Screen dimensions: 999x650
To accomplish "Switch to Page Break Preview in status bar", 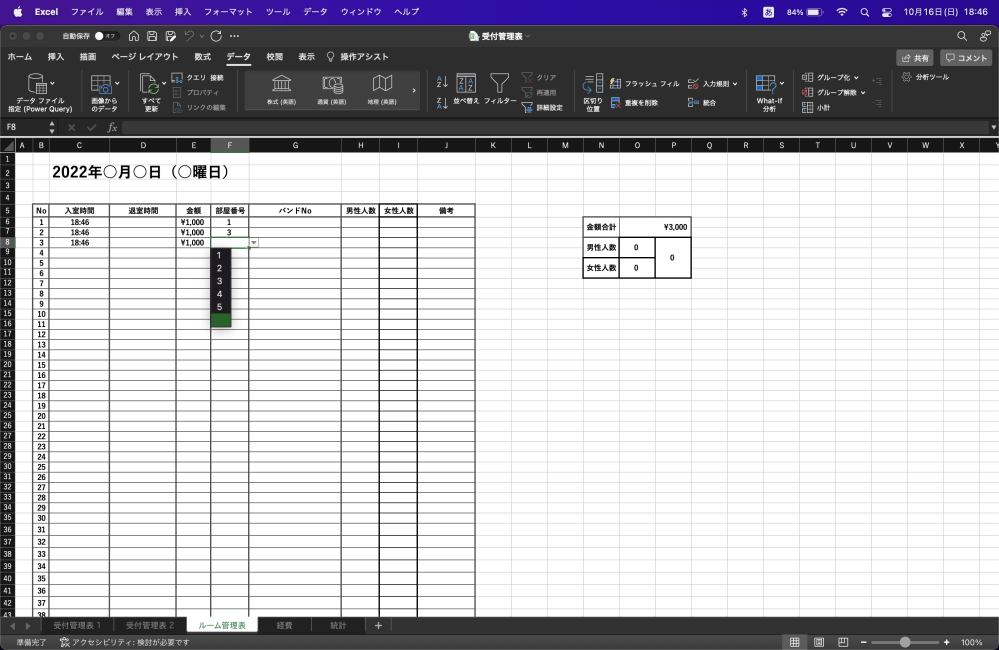I will click(842, 642).
